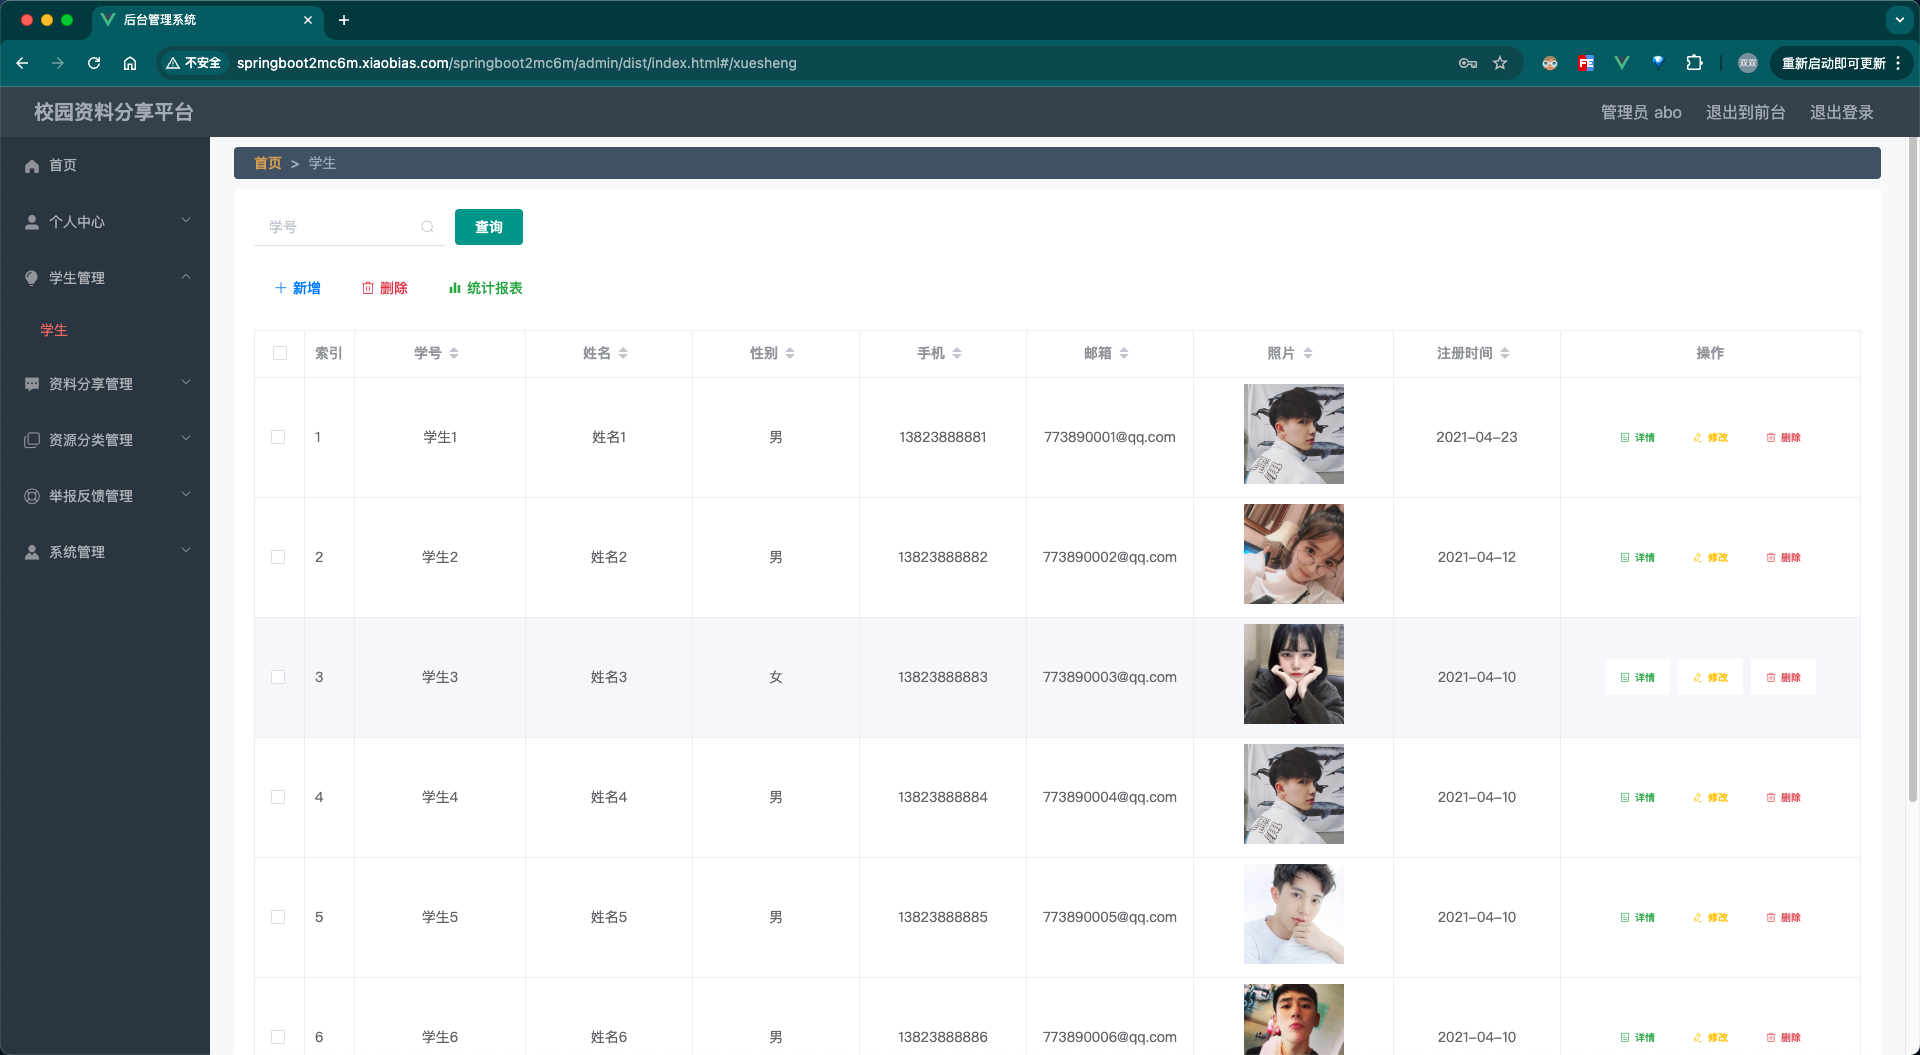Click the 不安全 security warning indicator
Viewport: 1920px width, 1055px height.
pyautogui.click(x=194, y=63)
